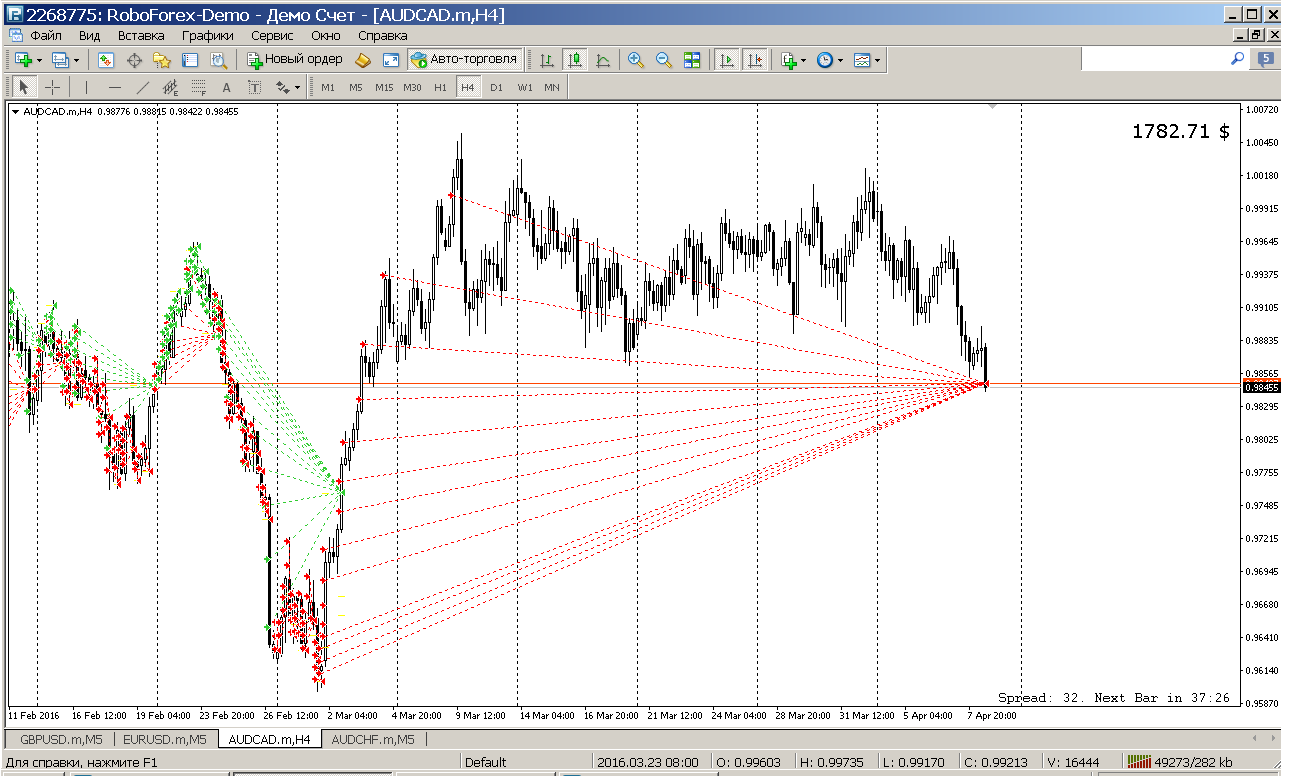Open the Strategy Tester magnifier icon

pos(218,60)
